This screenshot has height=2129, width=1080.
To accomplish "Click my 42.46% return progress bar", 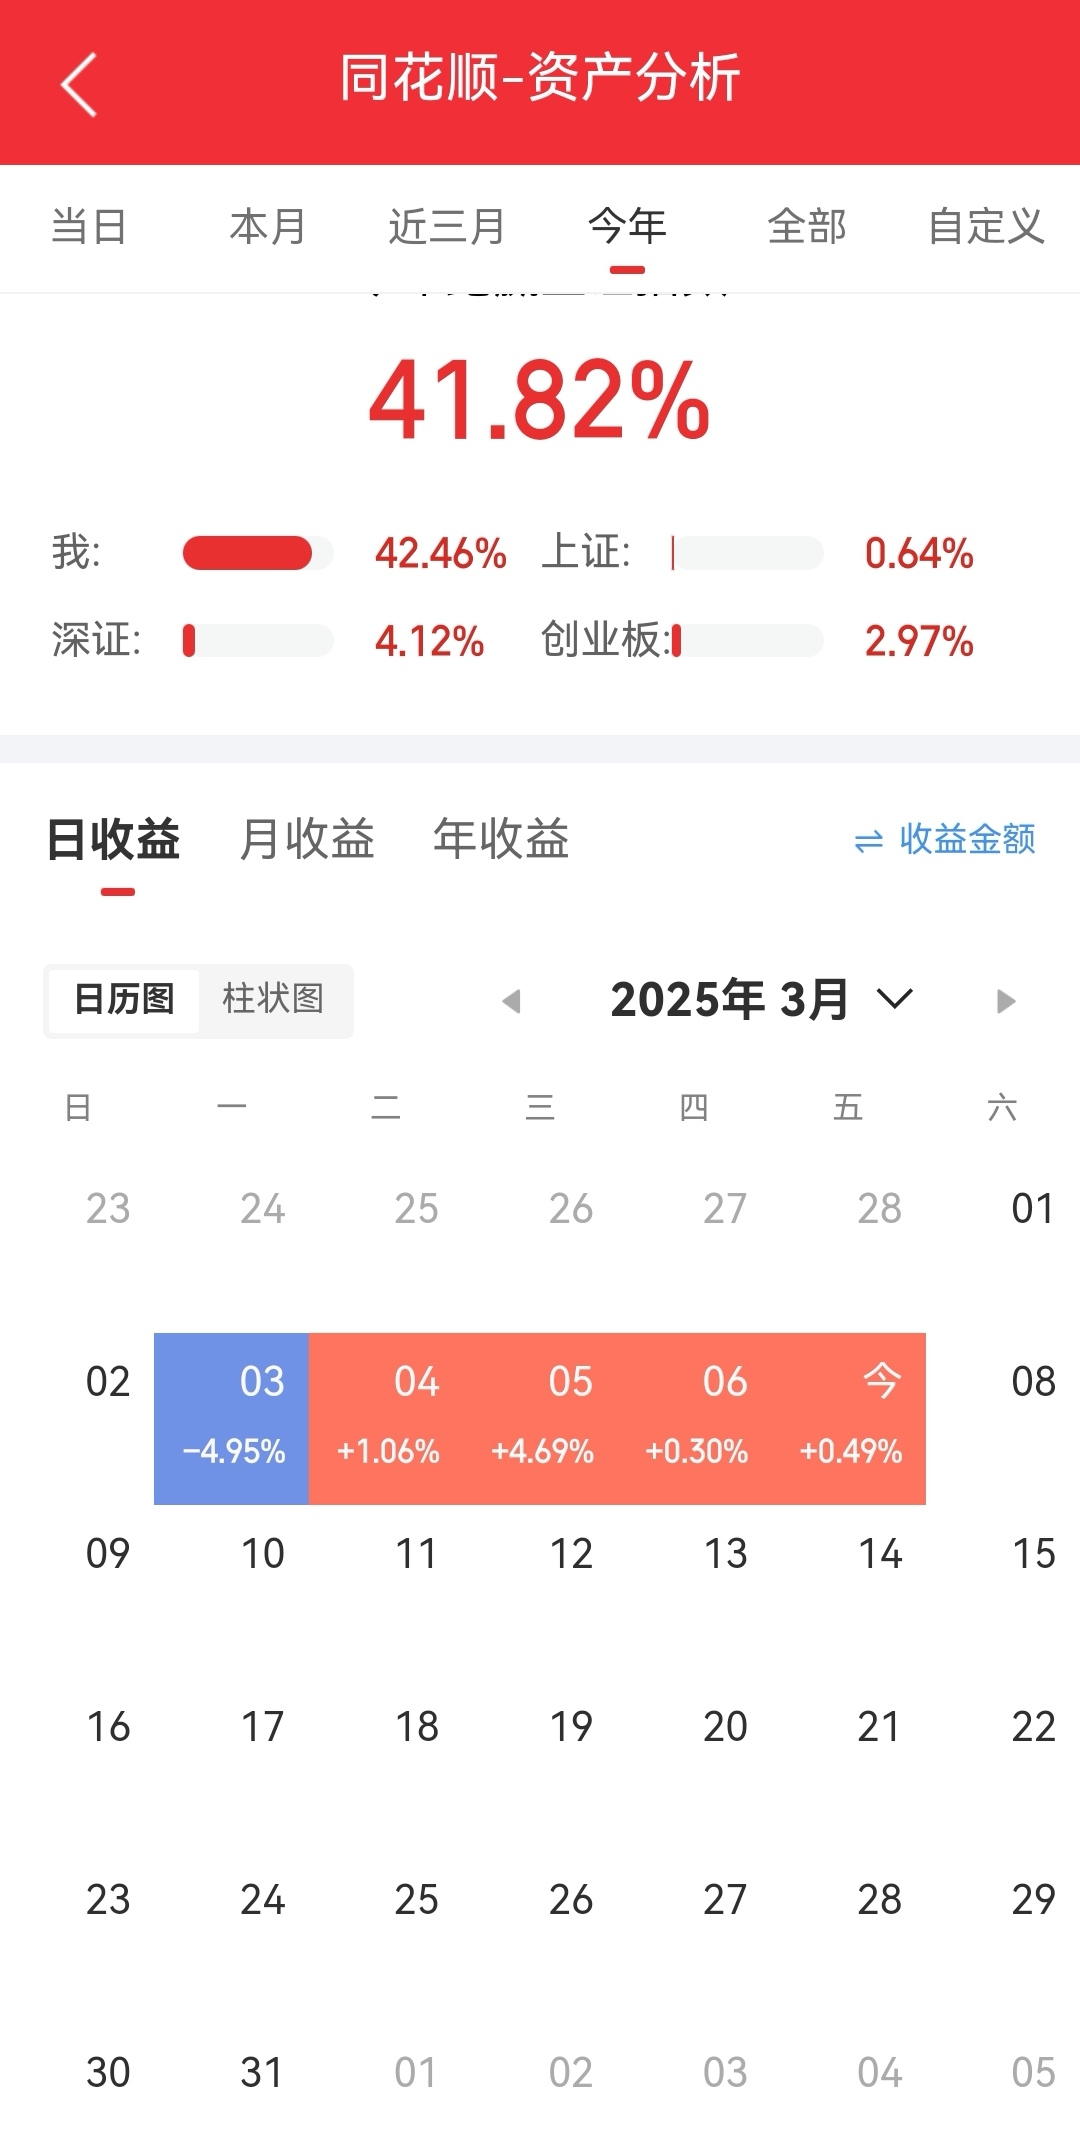I will click(258, 553).
